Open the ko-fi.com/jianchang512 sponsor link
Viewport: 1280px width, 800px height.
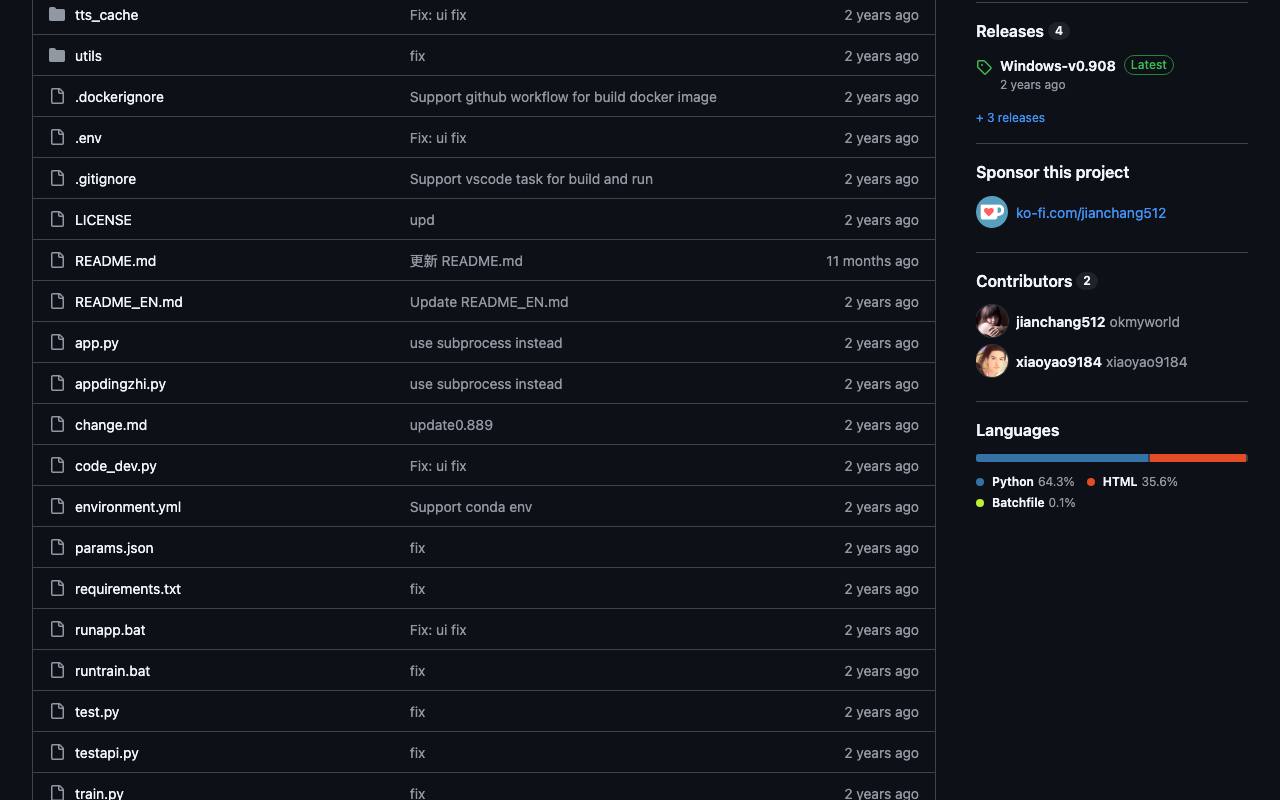coord(1091,213)
